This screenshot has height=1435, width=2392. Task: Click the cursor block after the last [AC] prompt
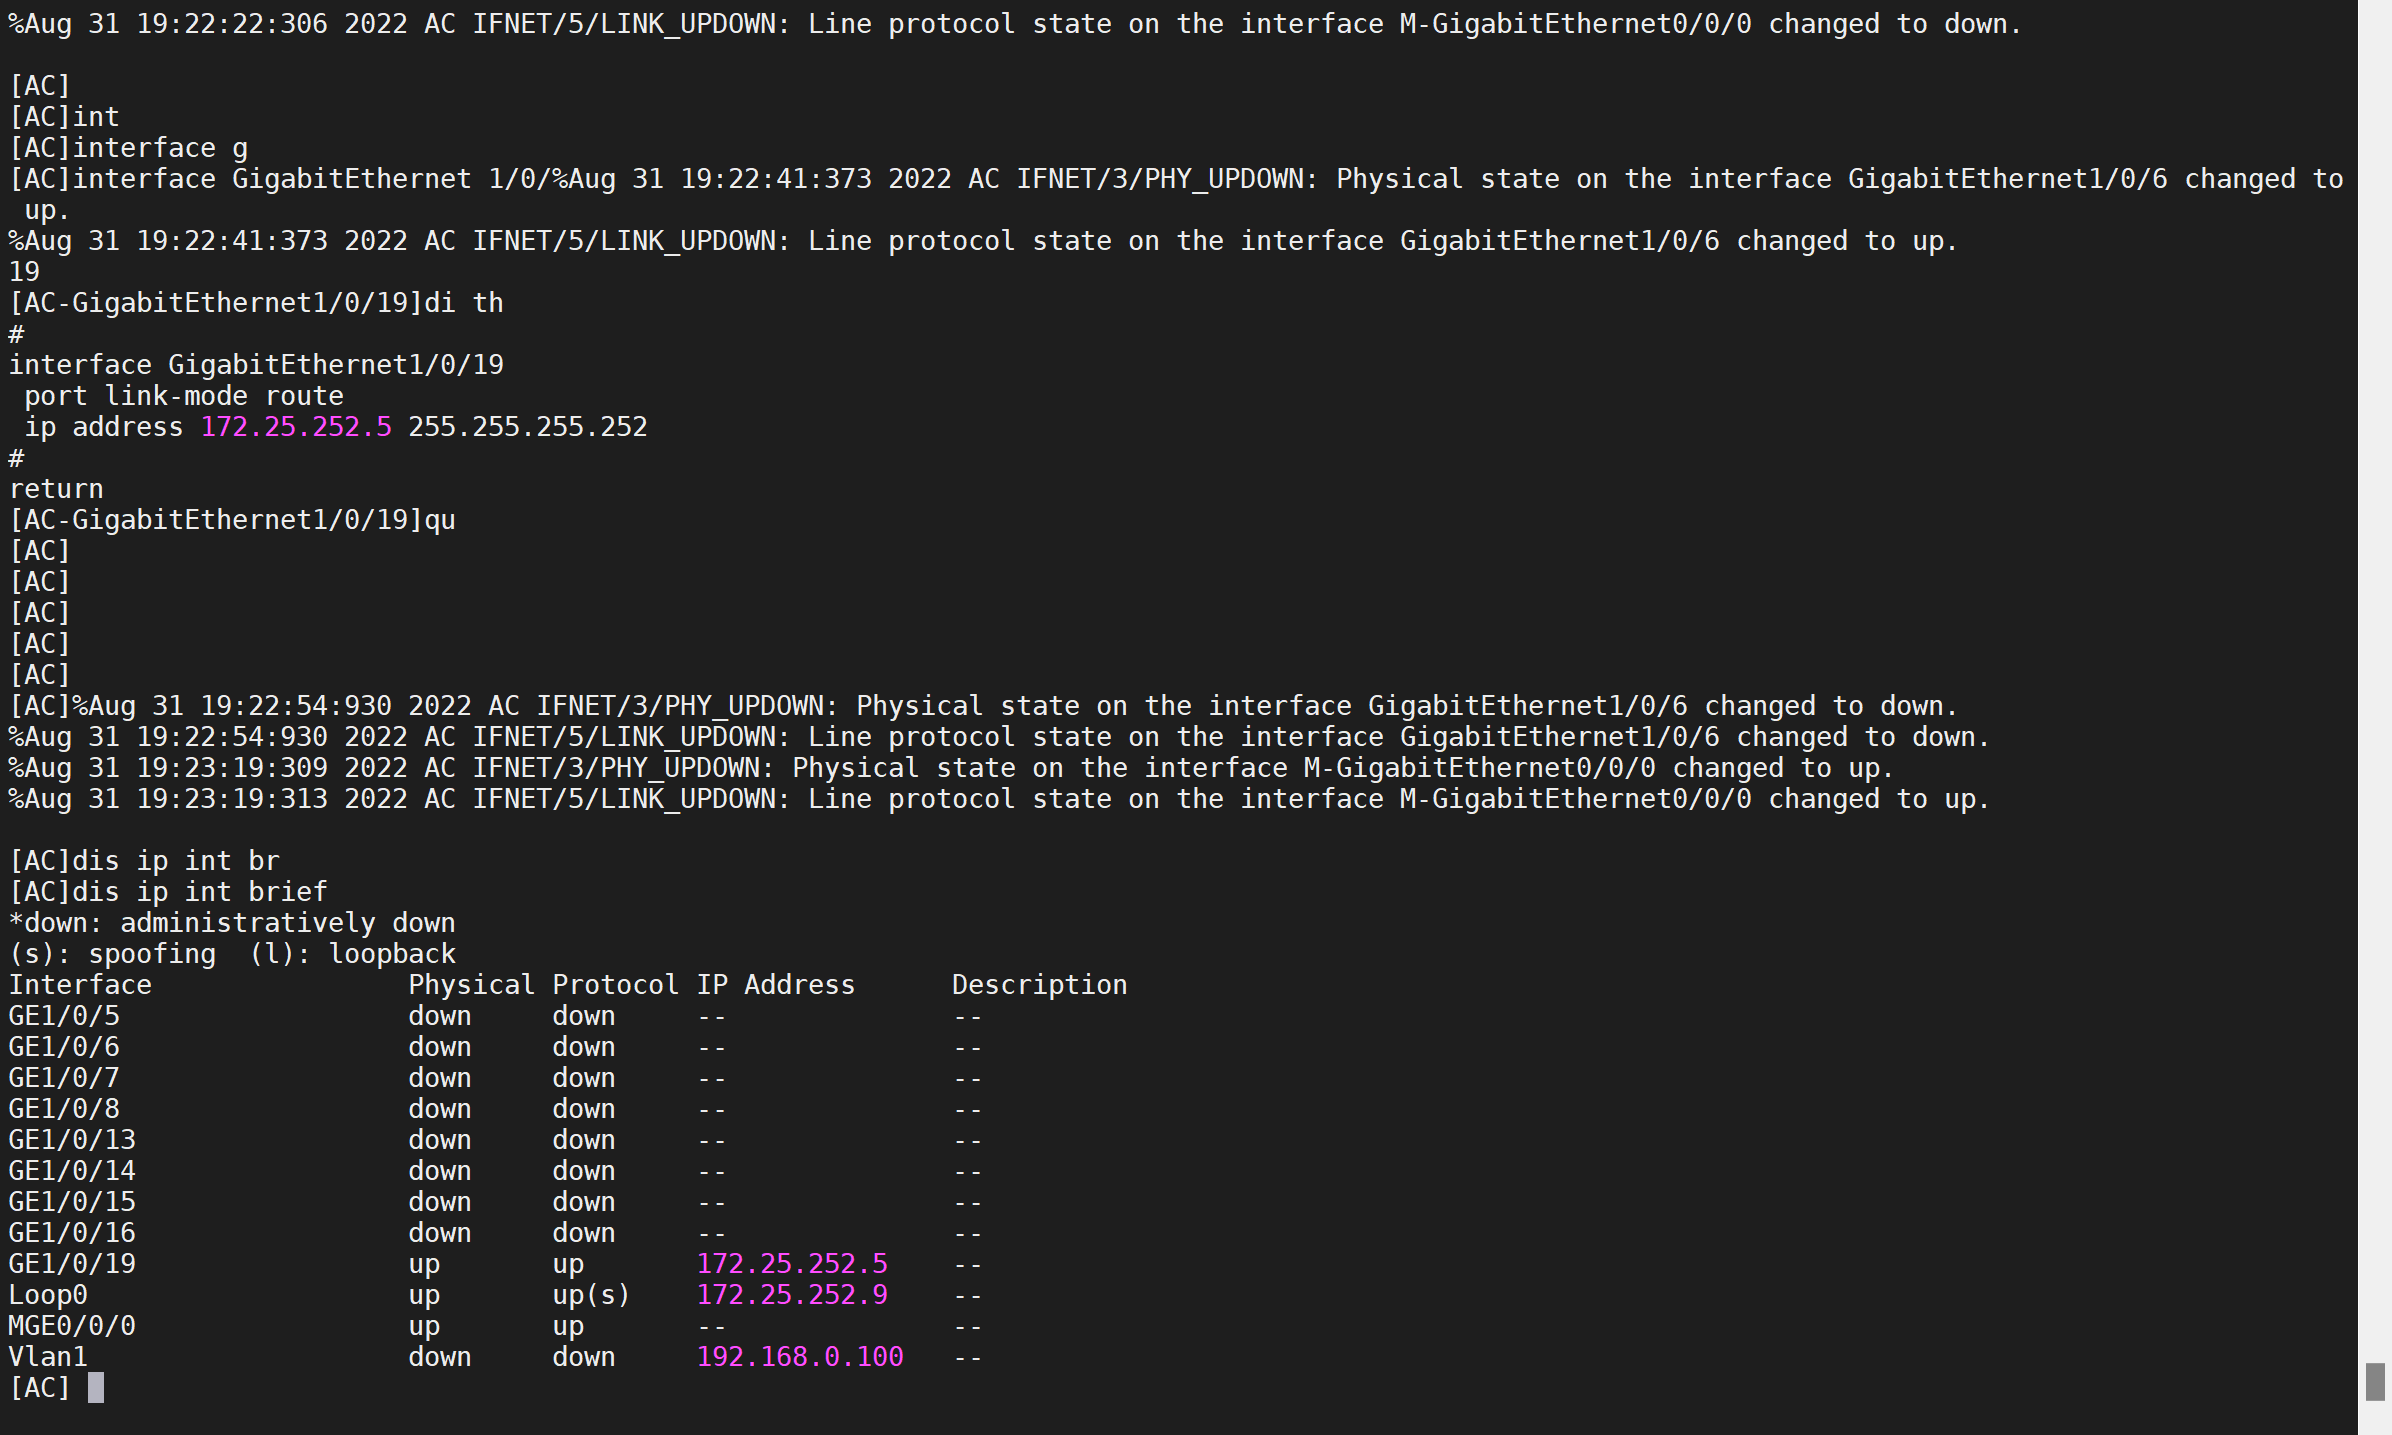pos(96,1387)
